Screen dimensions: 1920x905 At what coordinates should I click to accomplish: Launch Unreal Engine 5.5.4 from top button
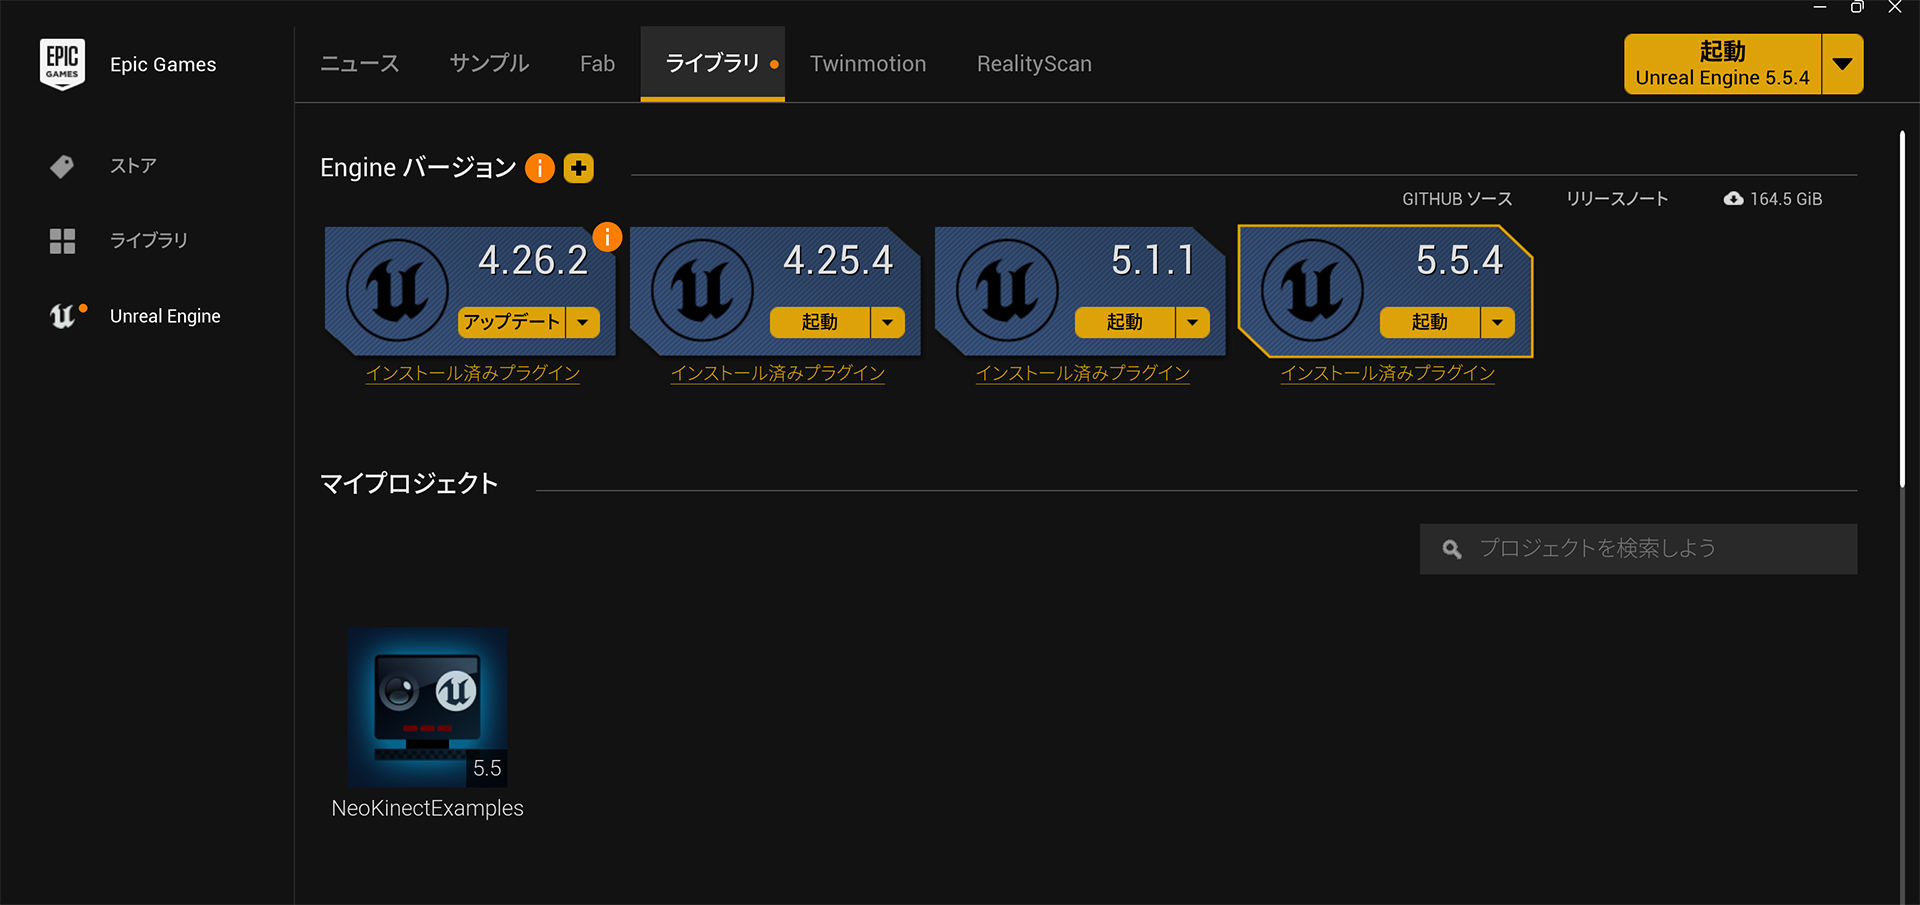point(1722,64)
